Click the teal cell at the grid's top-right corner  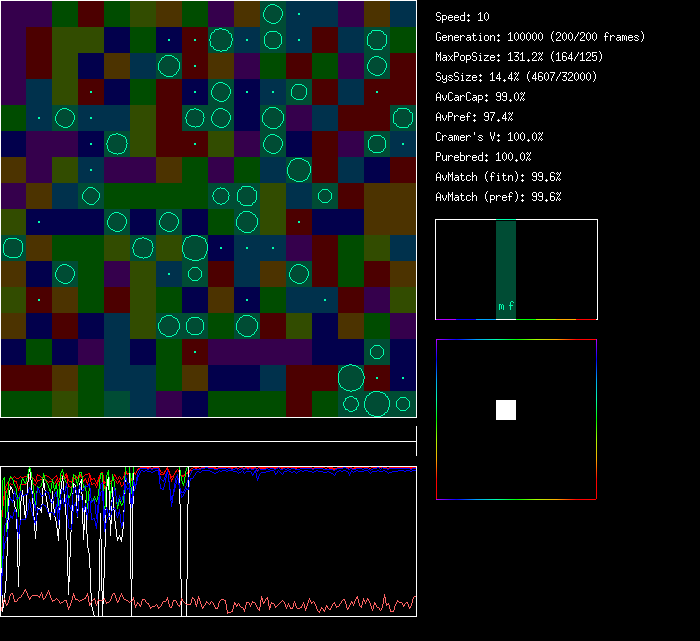tap(403, 14)
